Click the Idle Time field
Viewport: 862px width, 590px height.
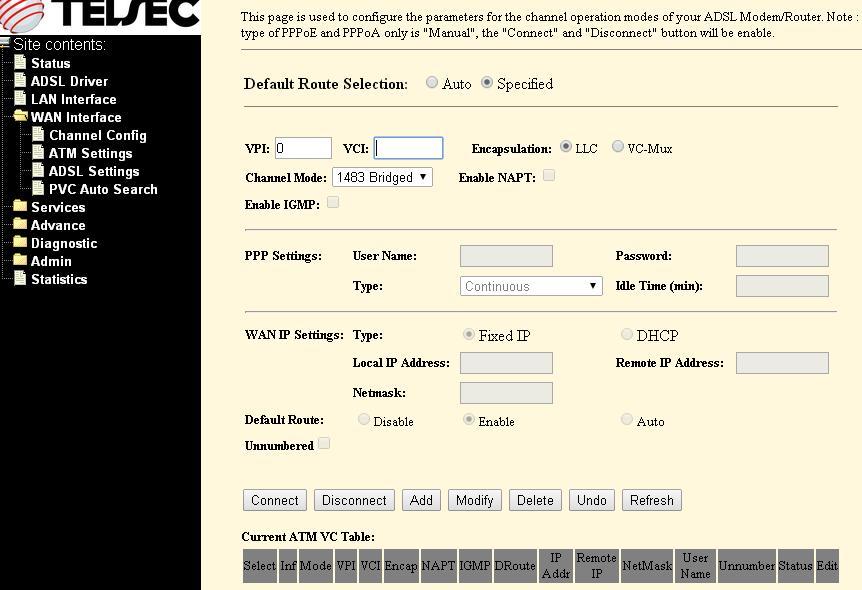click(782, 286)
